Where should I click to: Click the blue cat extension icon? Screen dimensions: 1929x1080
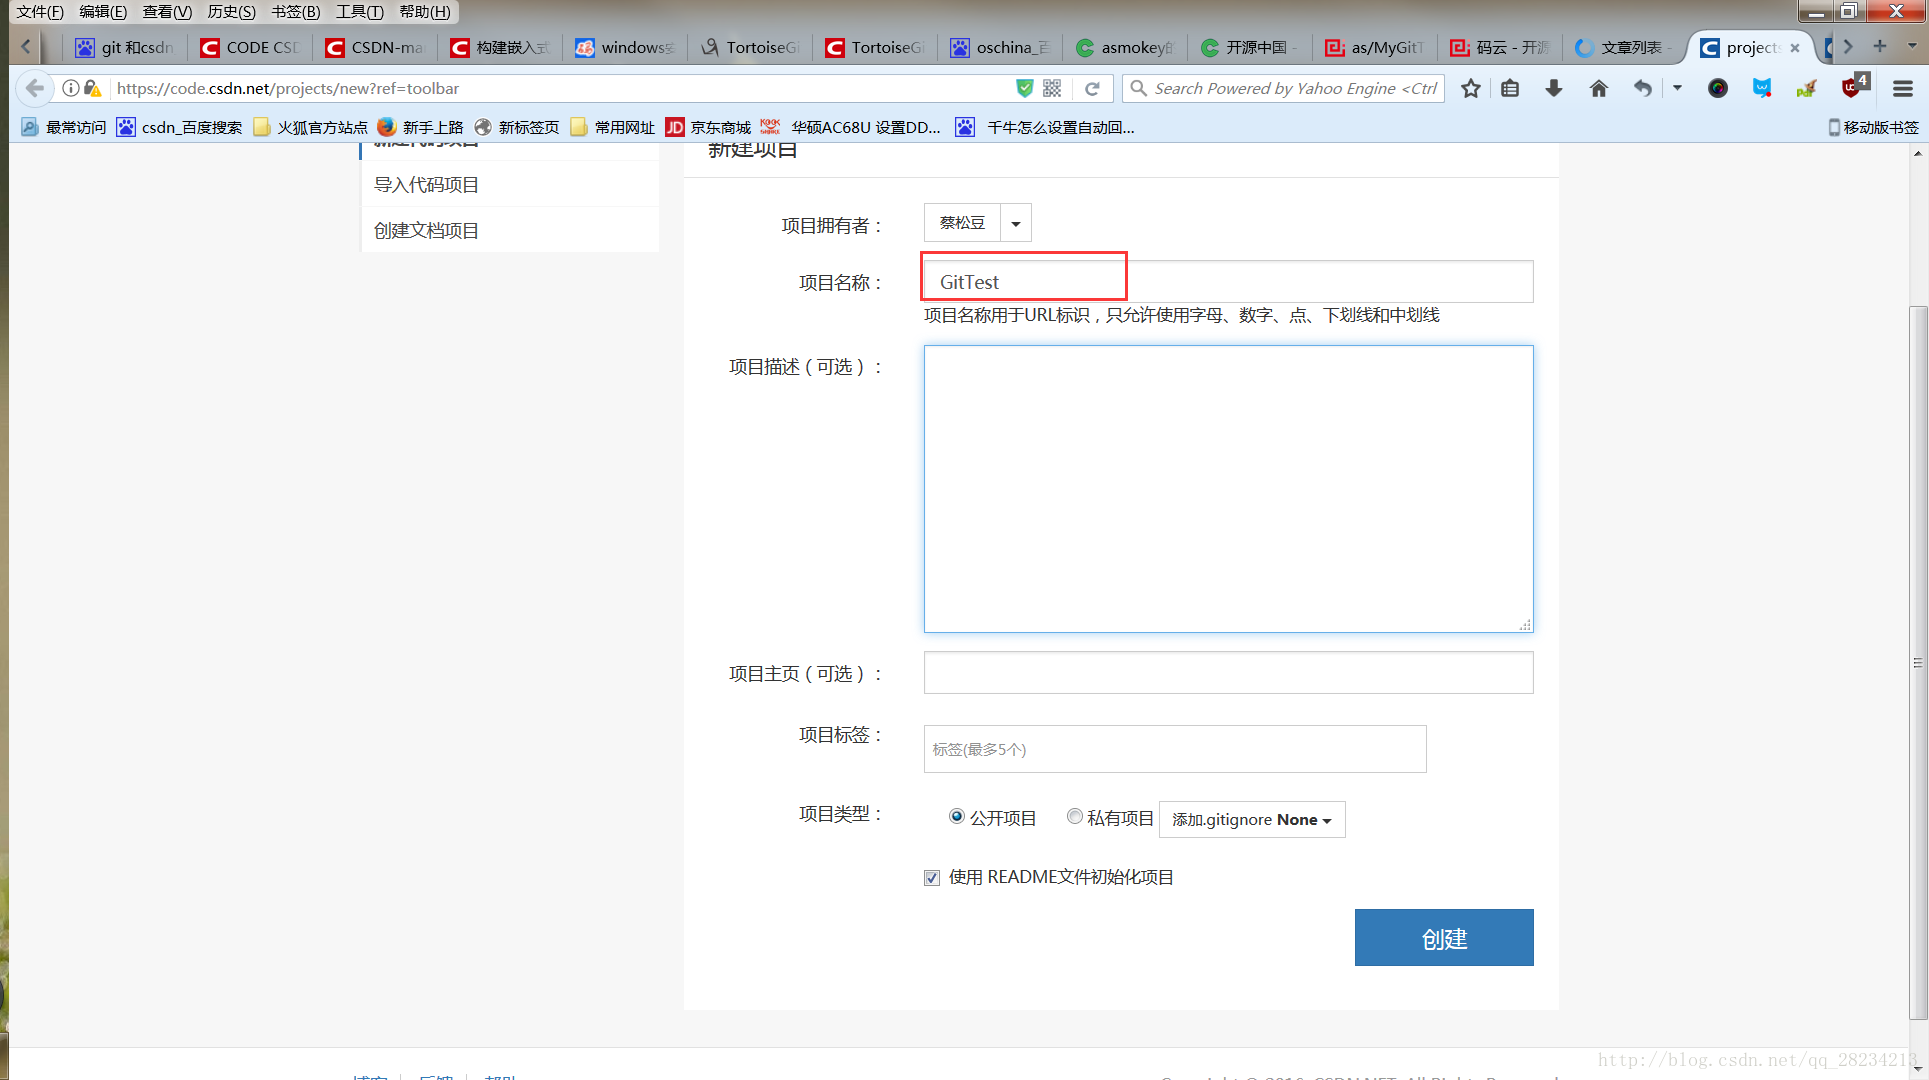pos(1762,88)
